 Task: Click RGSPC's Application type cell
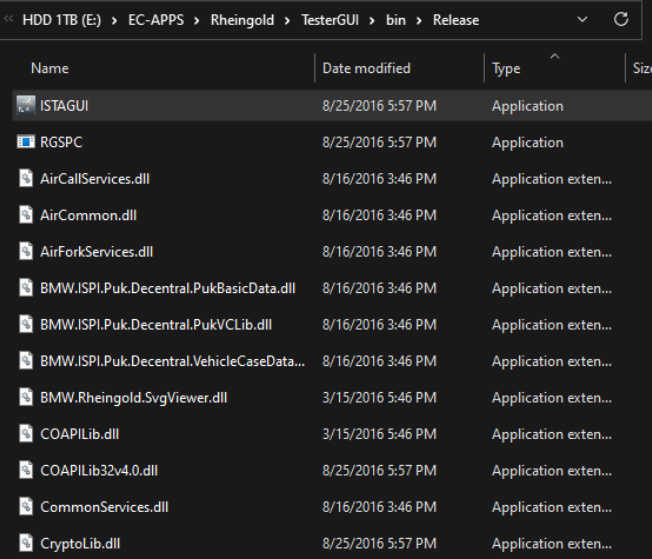(528, 143)
